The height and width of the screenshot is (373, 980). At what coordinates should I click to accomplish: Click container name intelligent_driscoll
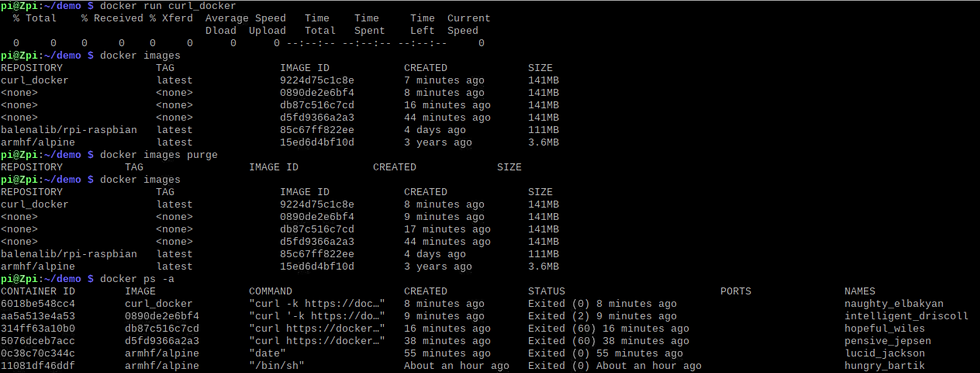pos(906,316)
